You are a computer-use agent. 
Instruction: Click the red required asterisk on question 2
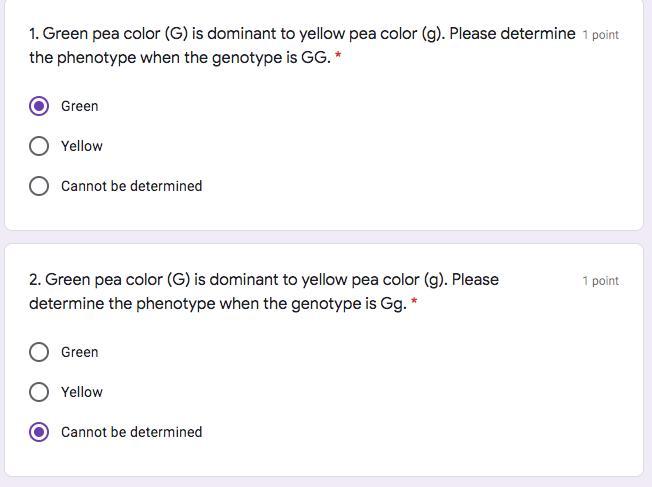(414, 303)
